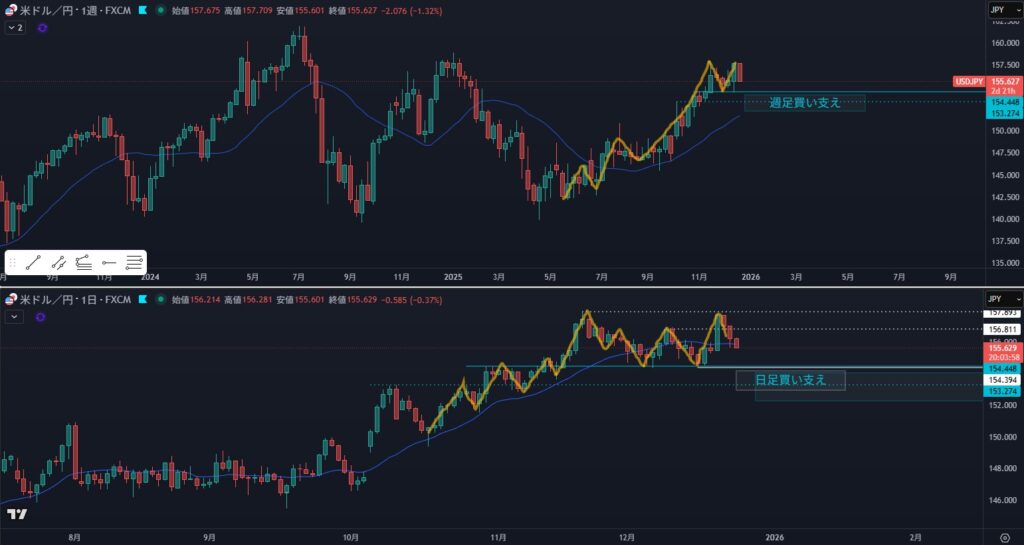Toggle the flag marker on weekly chart symbol

tap(143, 9)
